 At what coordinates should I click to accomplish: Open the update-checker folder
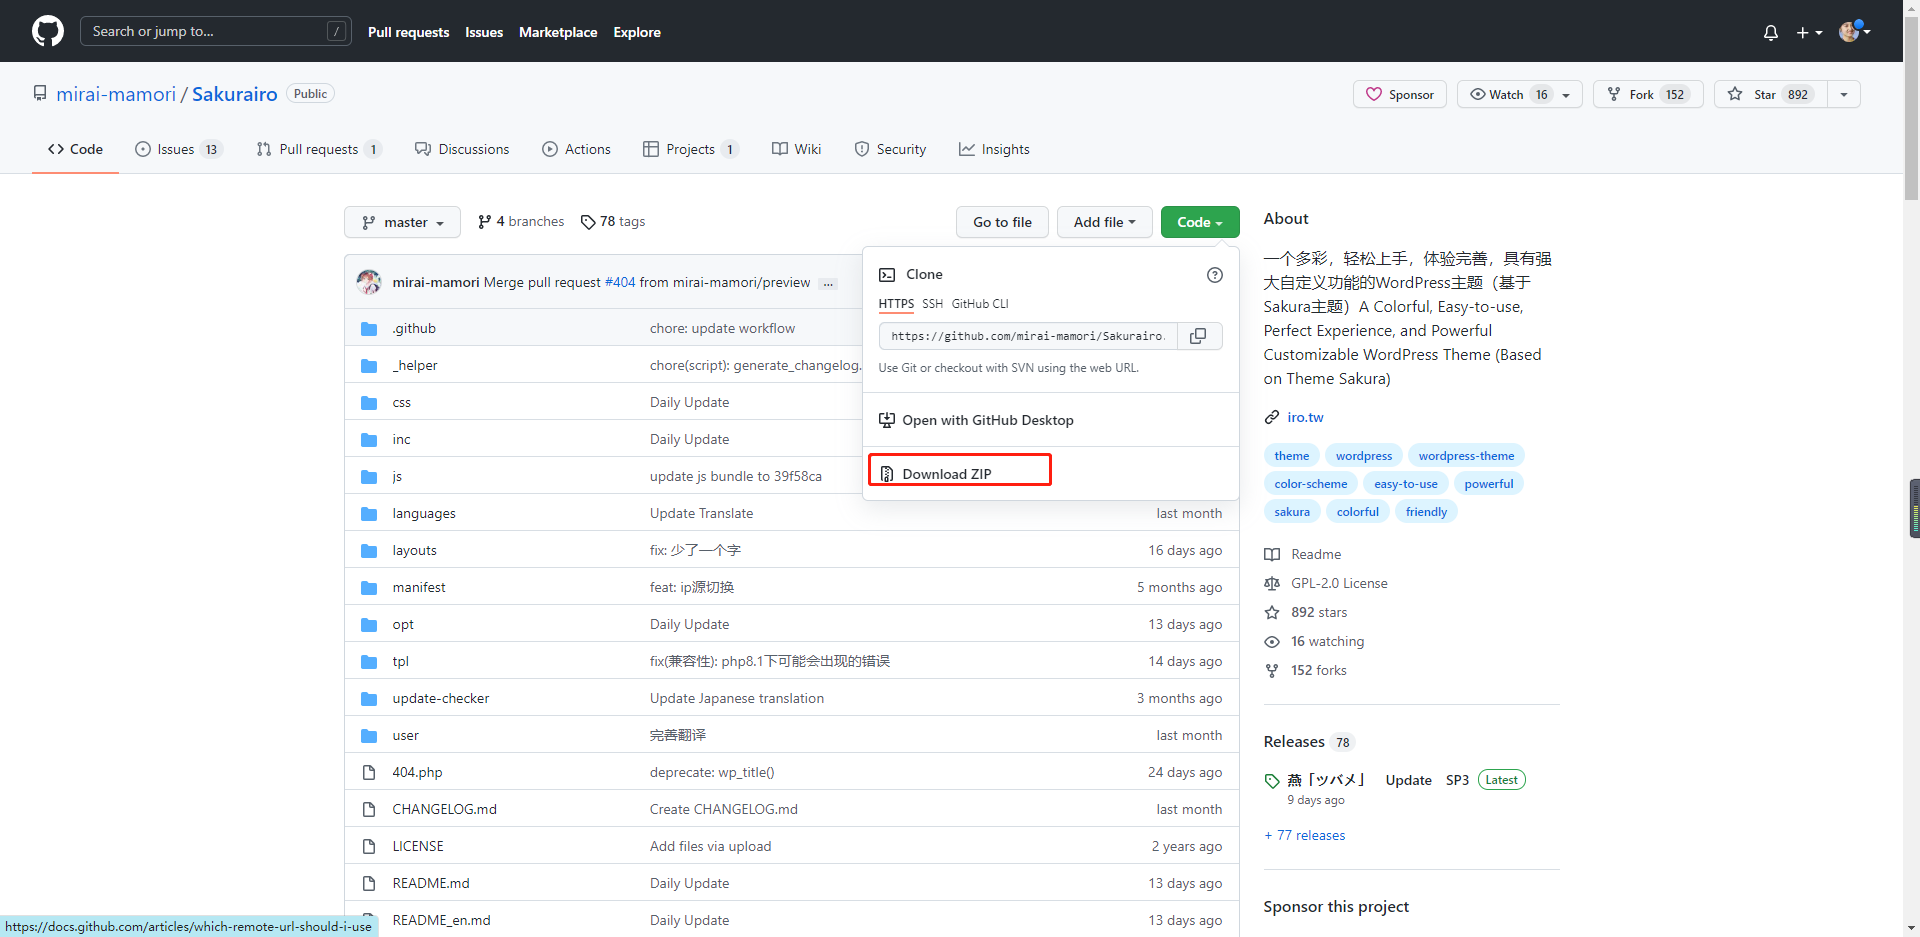(441, 698)
